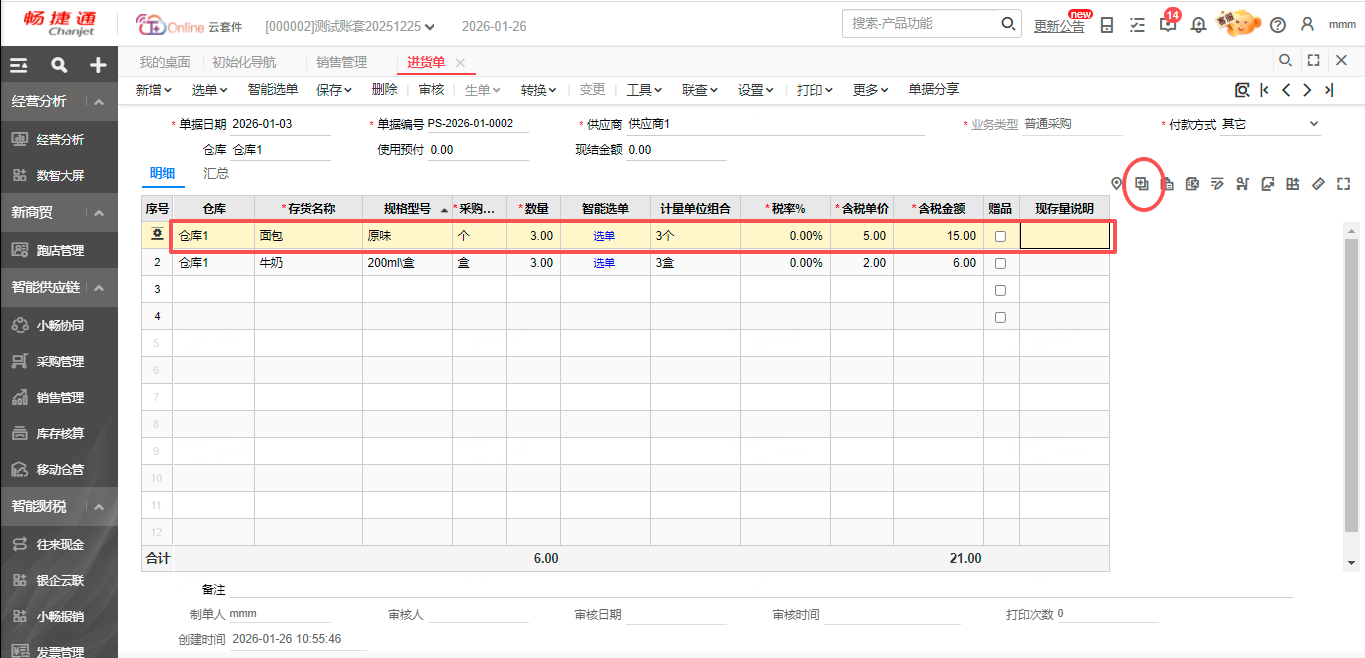1365x658 pixels.
Task: Switch to the 销售管理 tab
Action: pyautogui.click(x=341, y=62)
